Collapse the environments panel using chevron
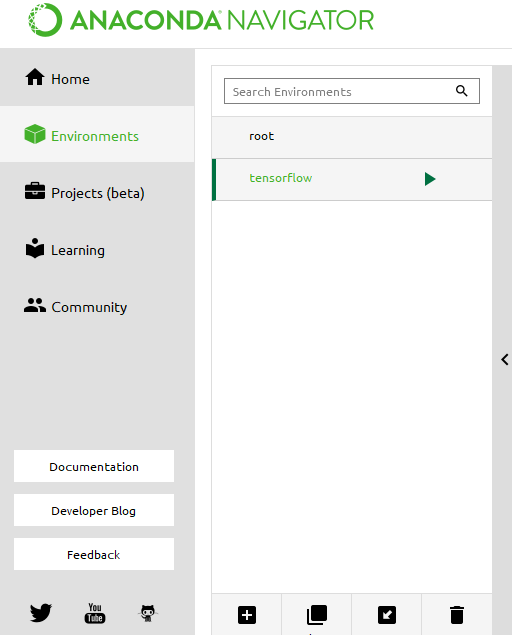512x635 pixels. pyautogui.click(x=504, y=359)
